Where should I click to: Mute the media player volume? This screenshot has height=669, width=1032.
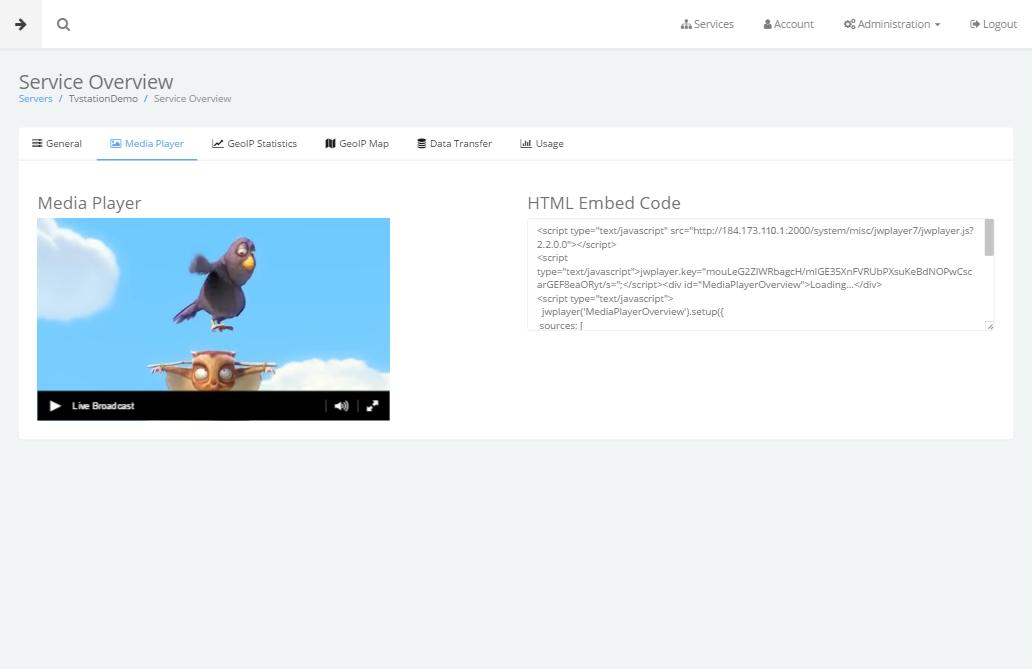[x=342, y=406]
